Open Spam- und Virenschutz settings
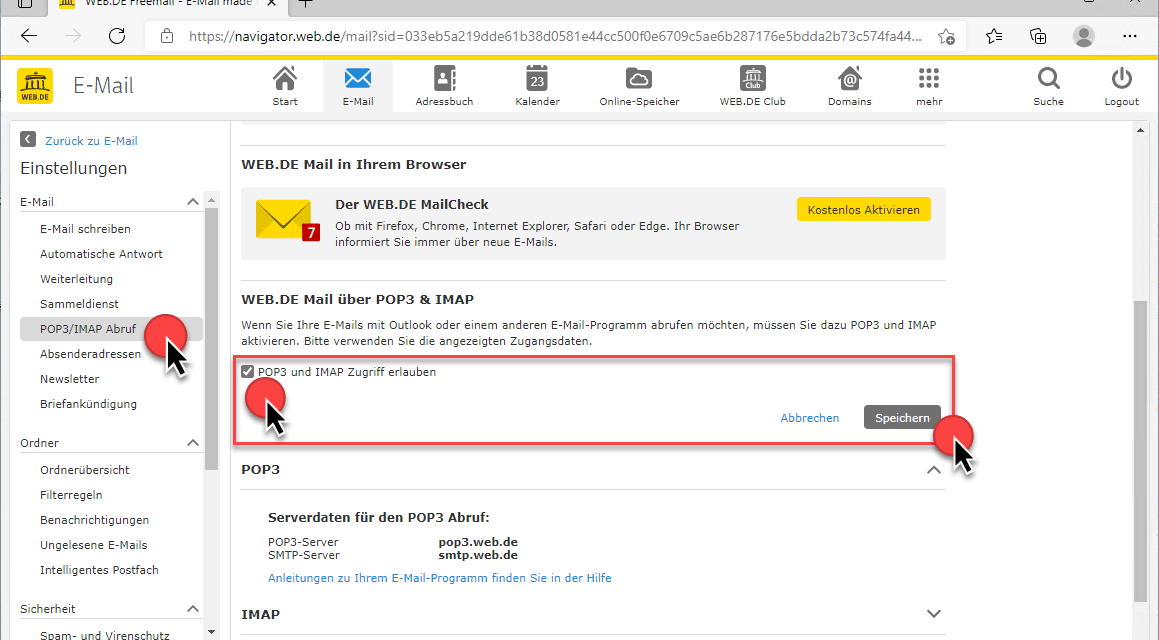Screen dimensions: 1159x640 point(104,635)
